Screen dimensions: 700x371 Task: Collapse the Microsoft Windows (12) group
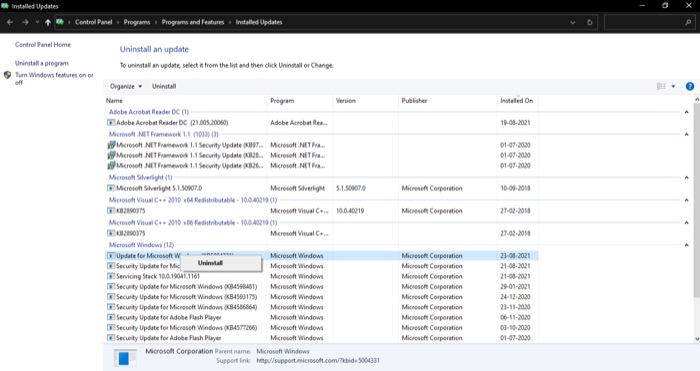pos(687,245)
